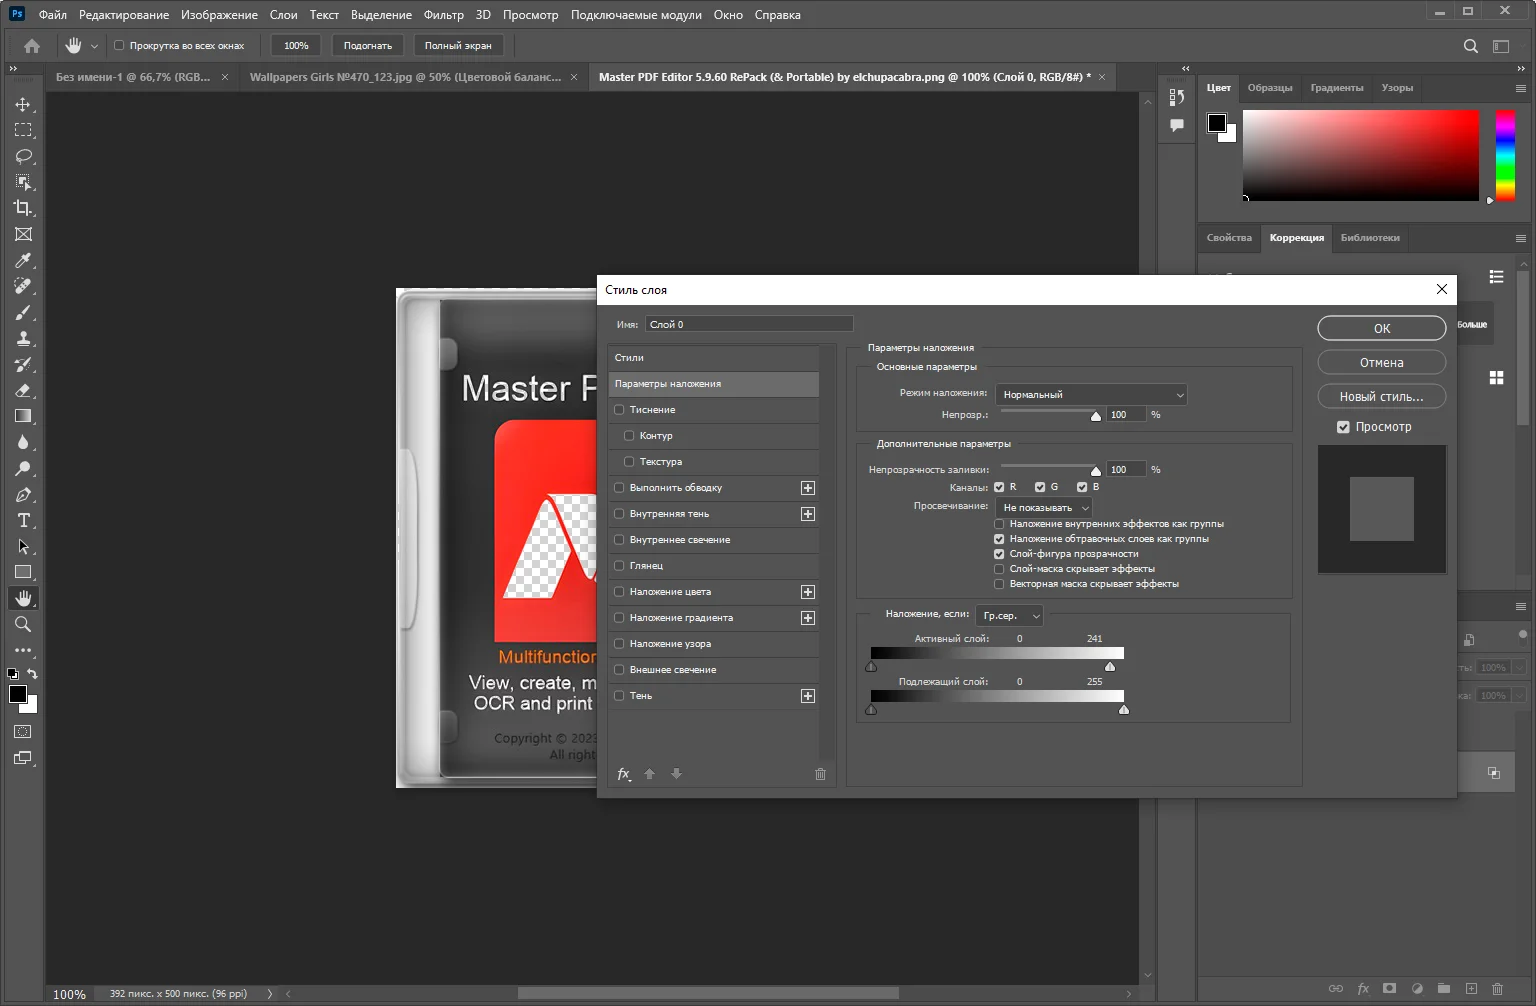Click the trash icon in styles list

click(820, 774)
